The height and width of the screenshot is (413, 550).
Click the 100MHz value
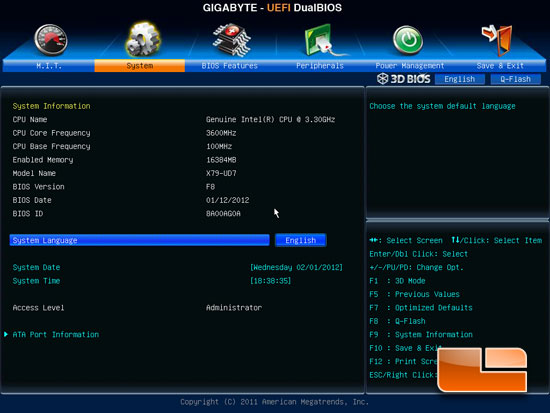click(x=219, y=146)
